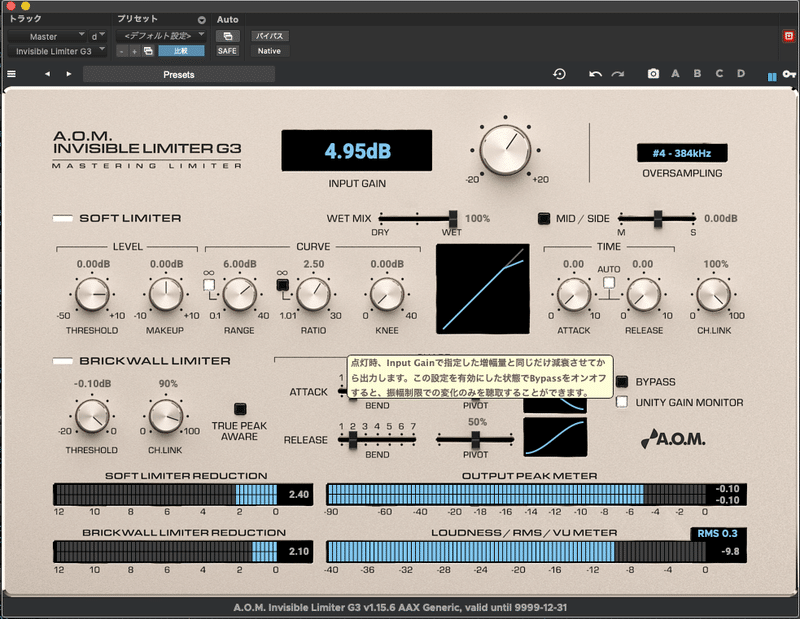Click the 4.95dB input gain display
Screen dimensions: 800x619
[x=357, y=151]
